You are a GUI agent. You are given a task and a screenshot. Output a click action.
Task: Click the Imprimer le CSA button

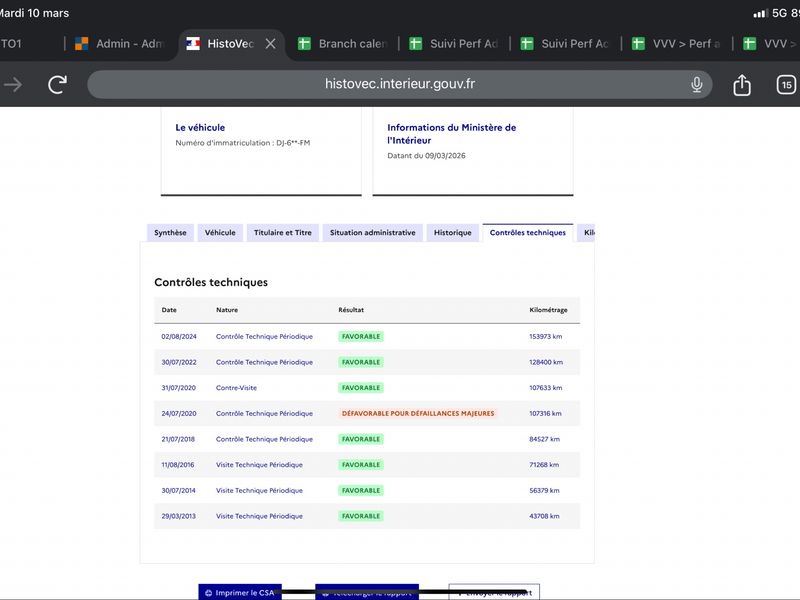pyautogui.click(x=240, y=592)
